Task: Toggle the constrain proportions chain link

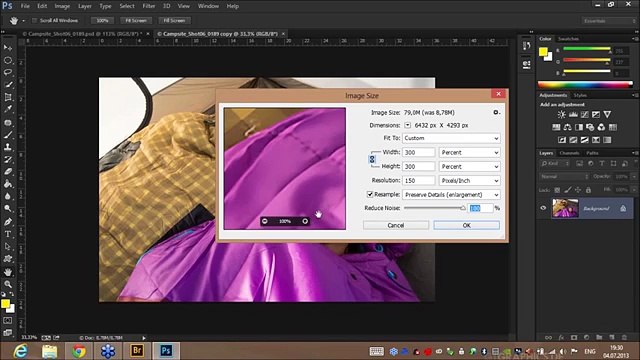Action: 372,159
